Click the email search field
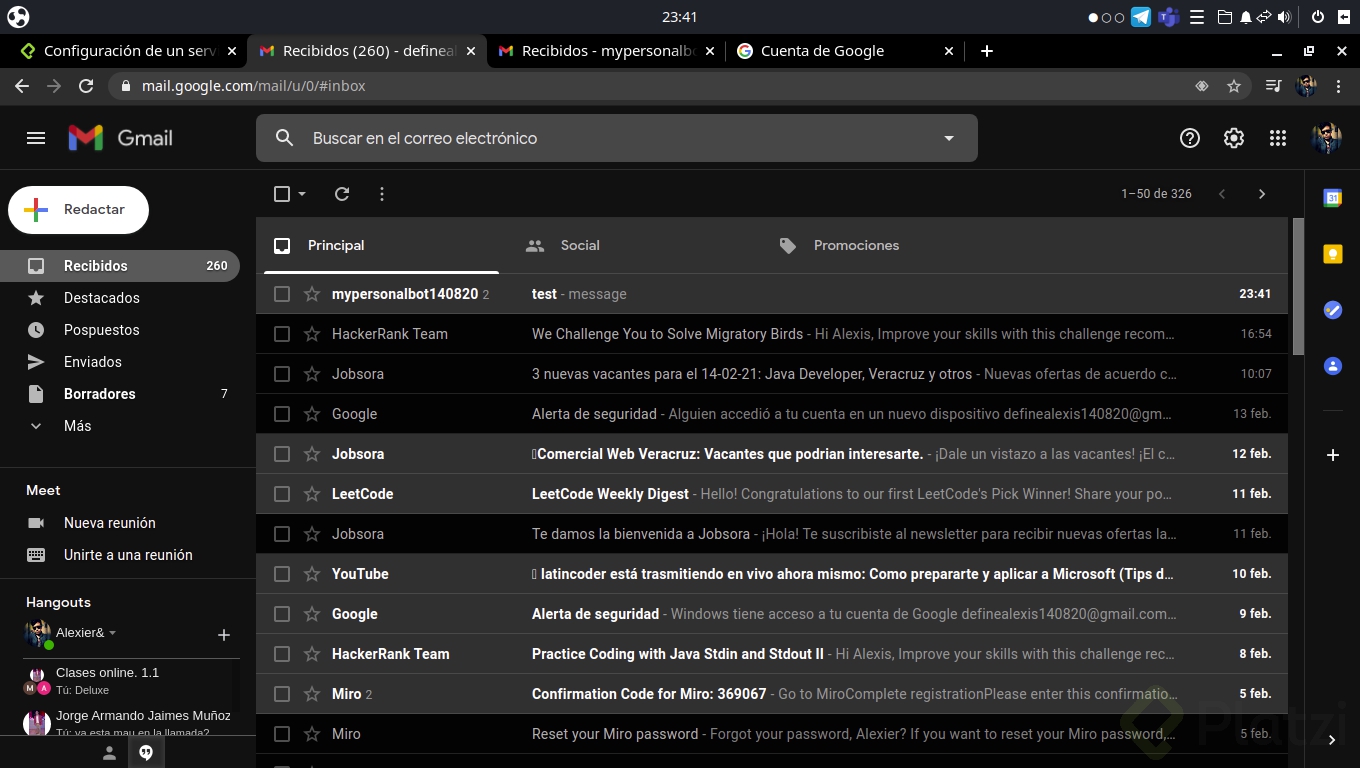1360x768 pixels. click(x=616, y=138)
